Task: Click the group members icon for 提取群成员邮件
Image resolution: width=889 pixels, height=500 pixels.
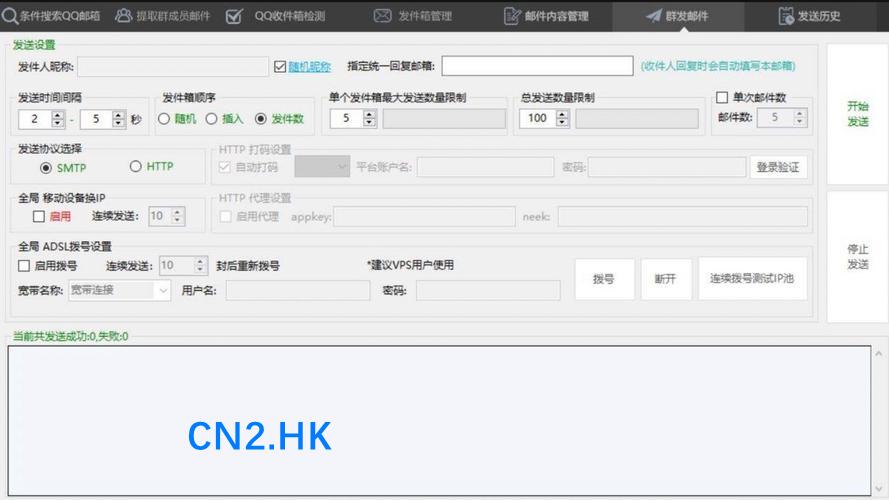Action: (x=124, y=16)
